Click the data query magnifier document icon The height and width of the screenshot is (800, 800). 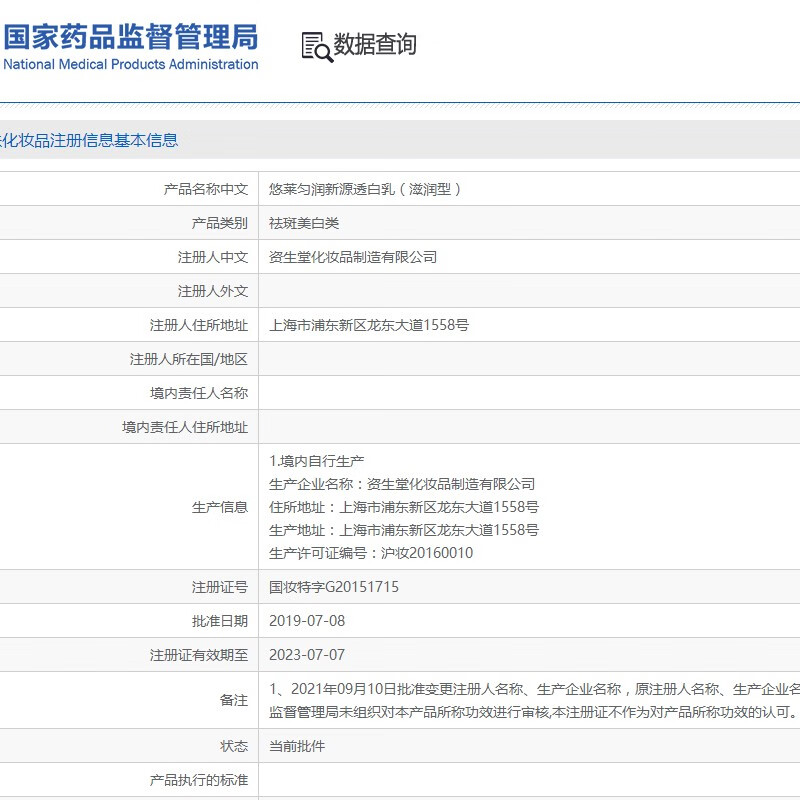tap(317, 47)
